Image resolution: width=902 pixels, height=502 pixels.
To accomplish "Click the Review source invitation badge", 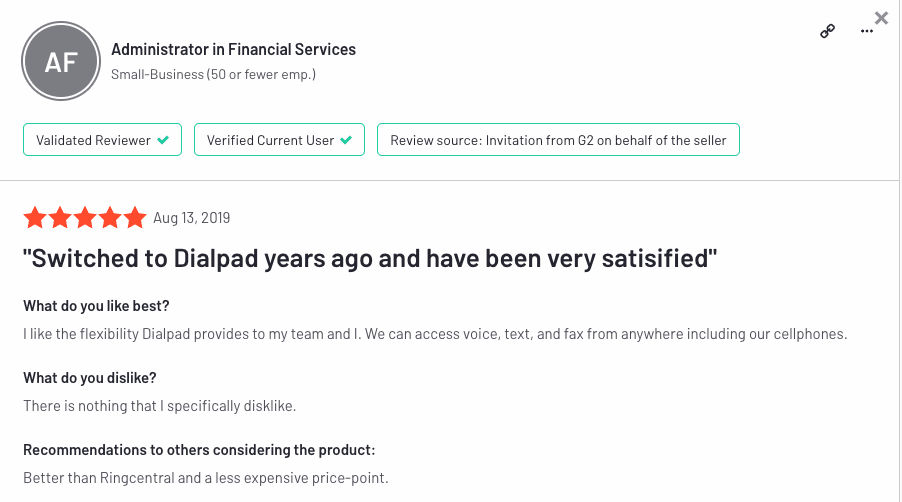I will (558, 140).
